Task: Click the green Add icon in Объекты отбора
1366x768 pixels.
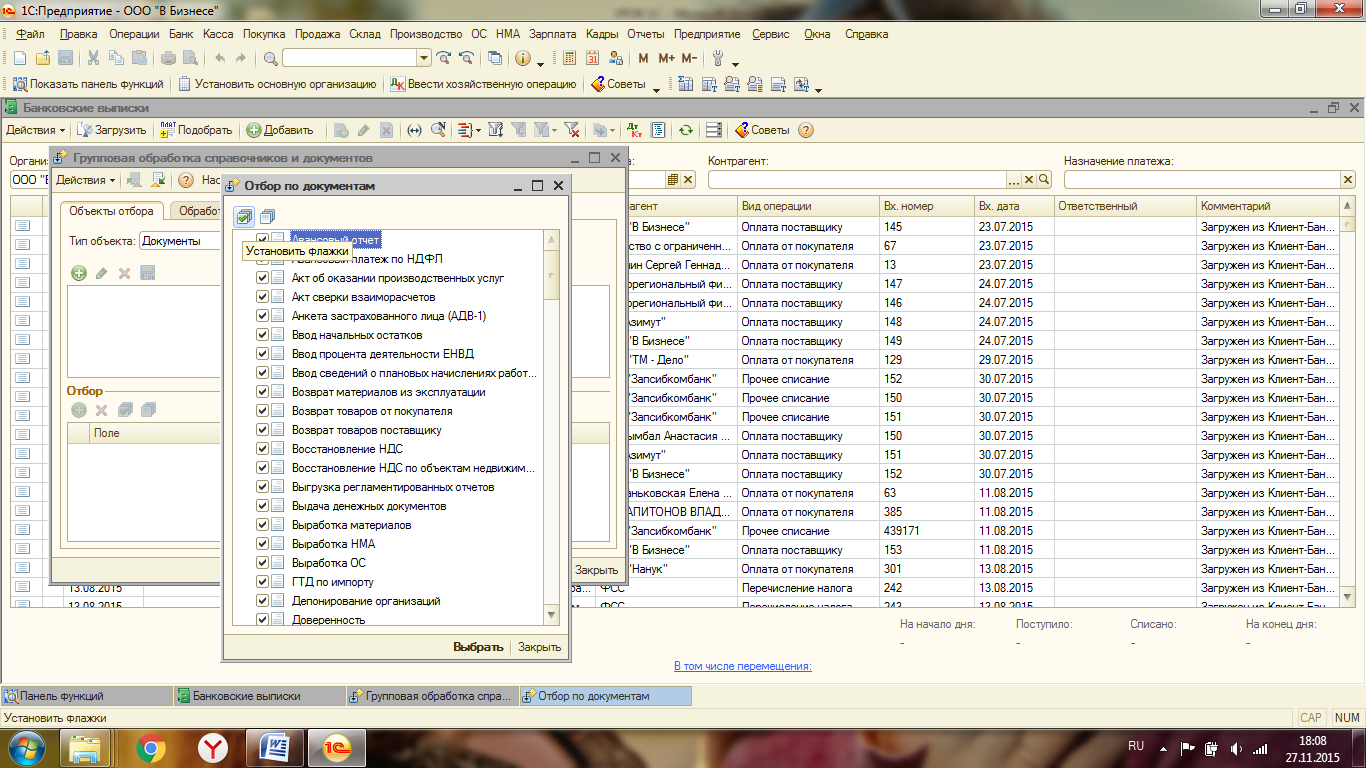Action: click(x=79, y=273)
